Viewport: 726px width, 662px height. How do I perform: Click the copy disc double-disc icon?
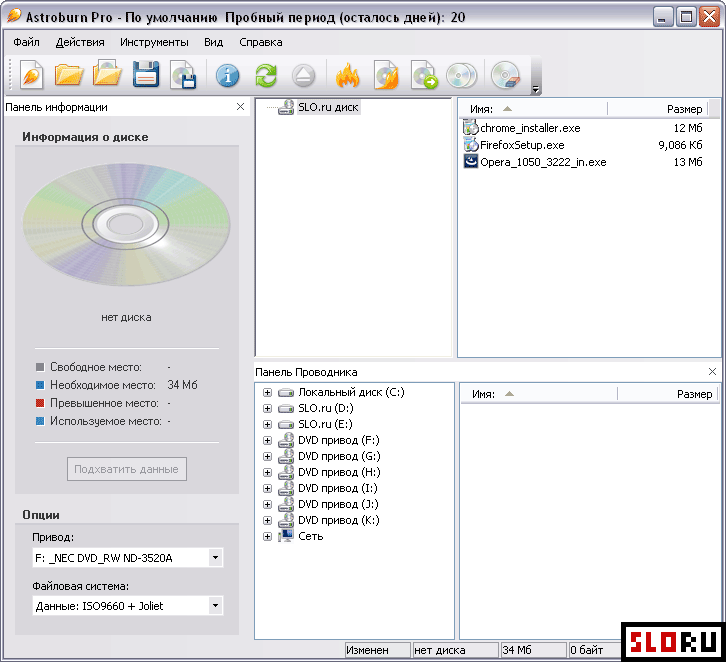pyautogui.click(x=461, y=75)
